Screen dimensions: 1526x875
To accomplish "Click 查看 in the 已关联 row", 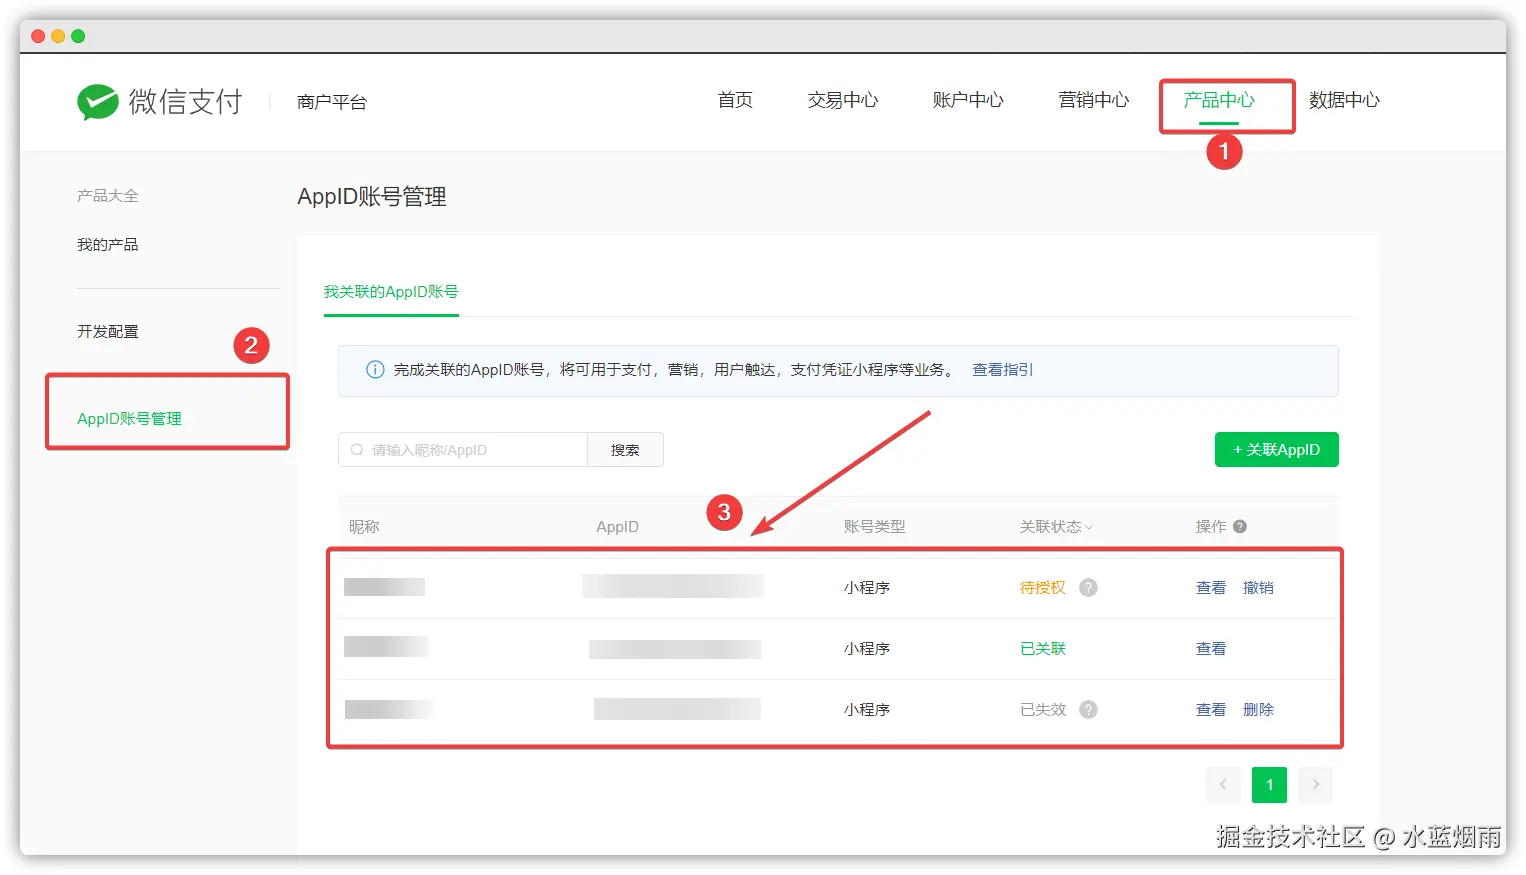I will click(x=1211, y=649).
